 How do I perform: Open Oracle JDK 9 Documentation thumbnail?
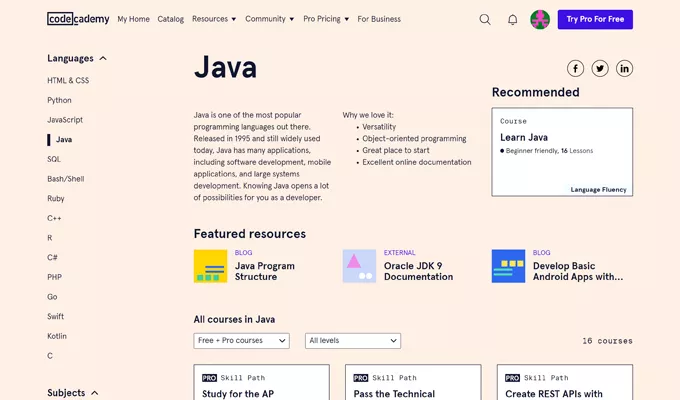coord(359,266)
